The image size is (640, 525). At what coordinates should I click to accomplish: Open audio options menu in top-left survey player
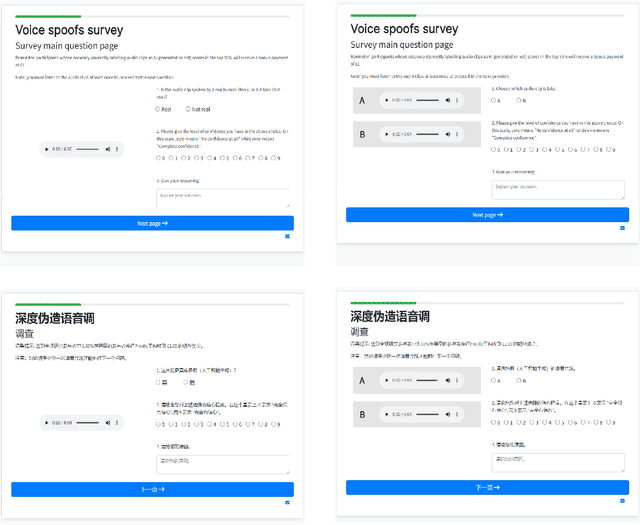click(118, 149)
